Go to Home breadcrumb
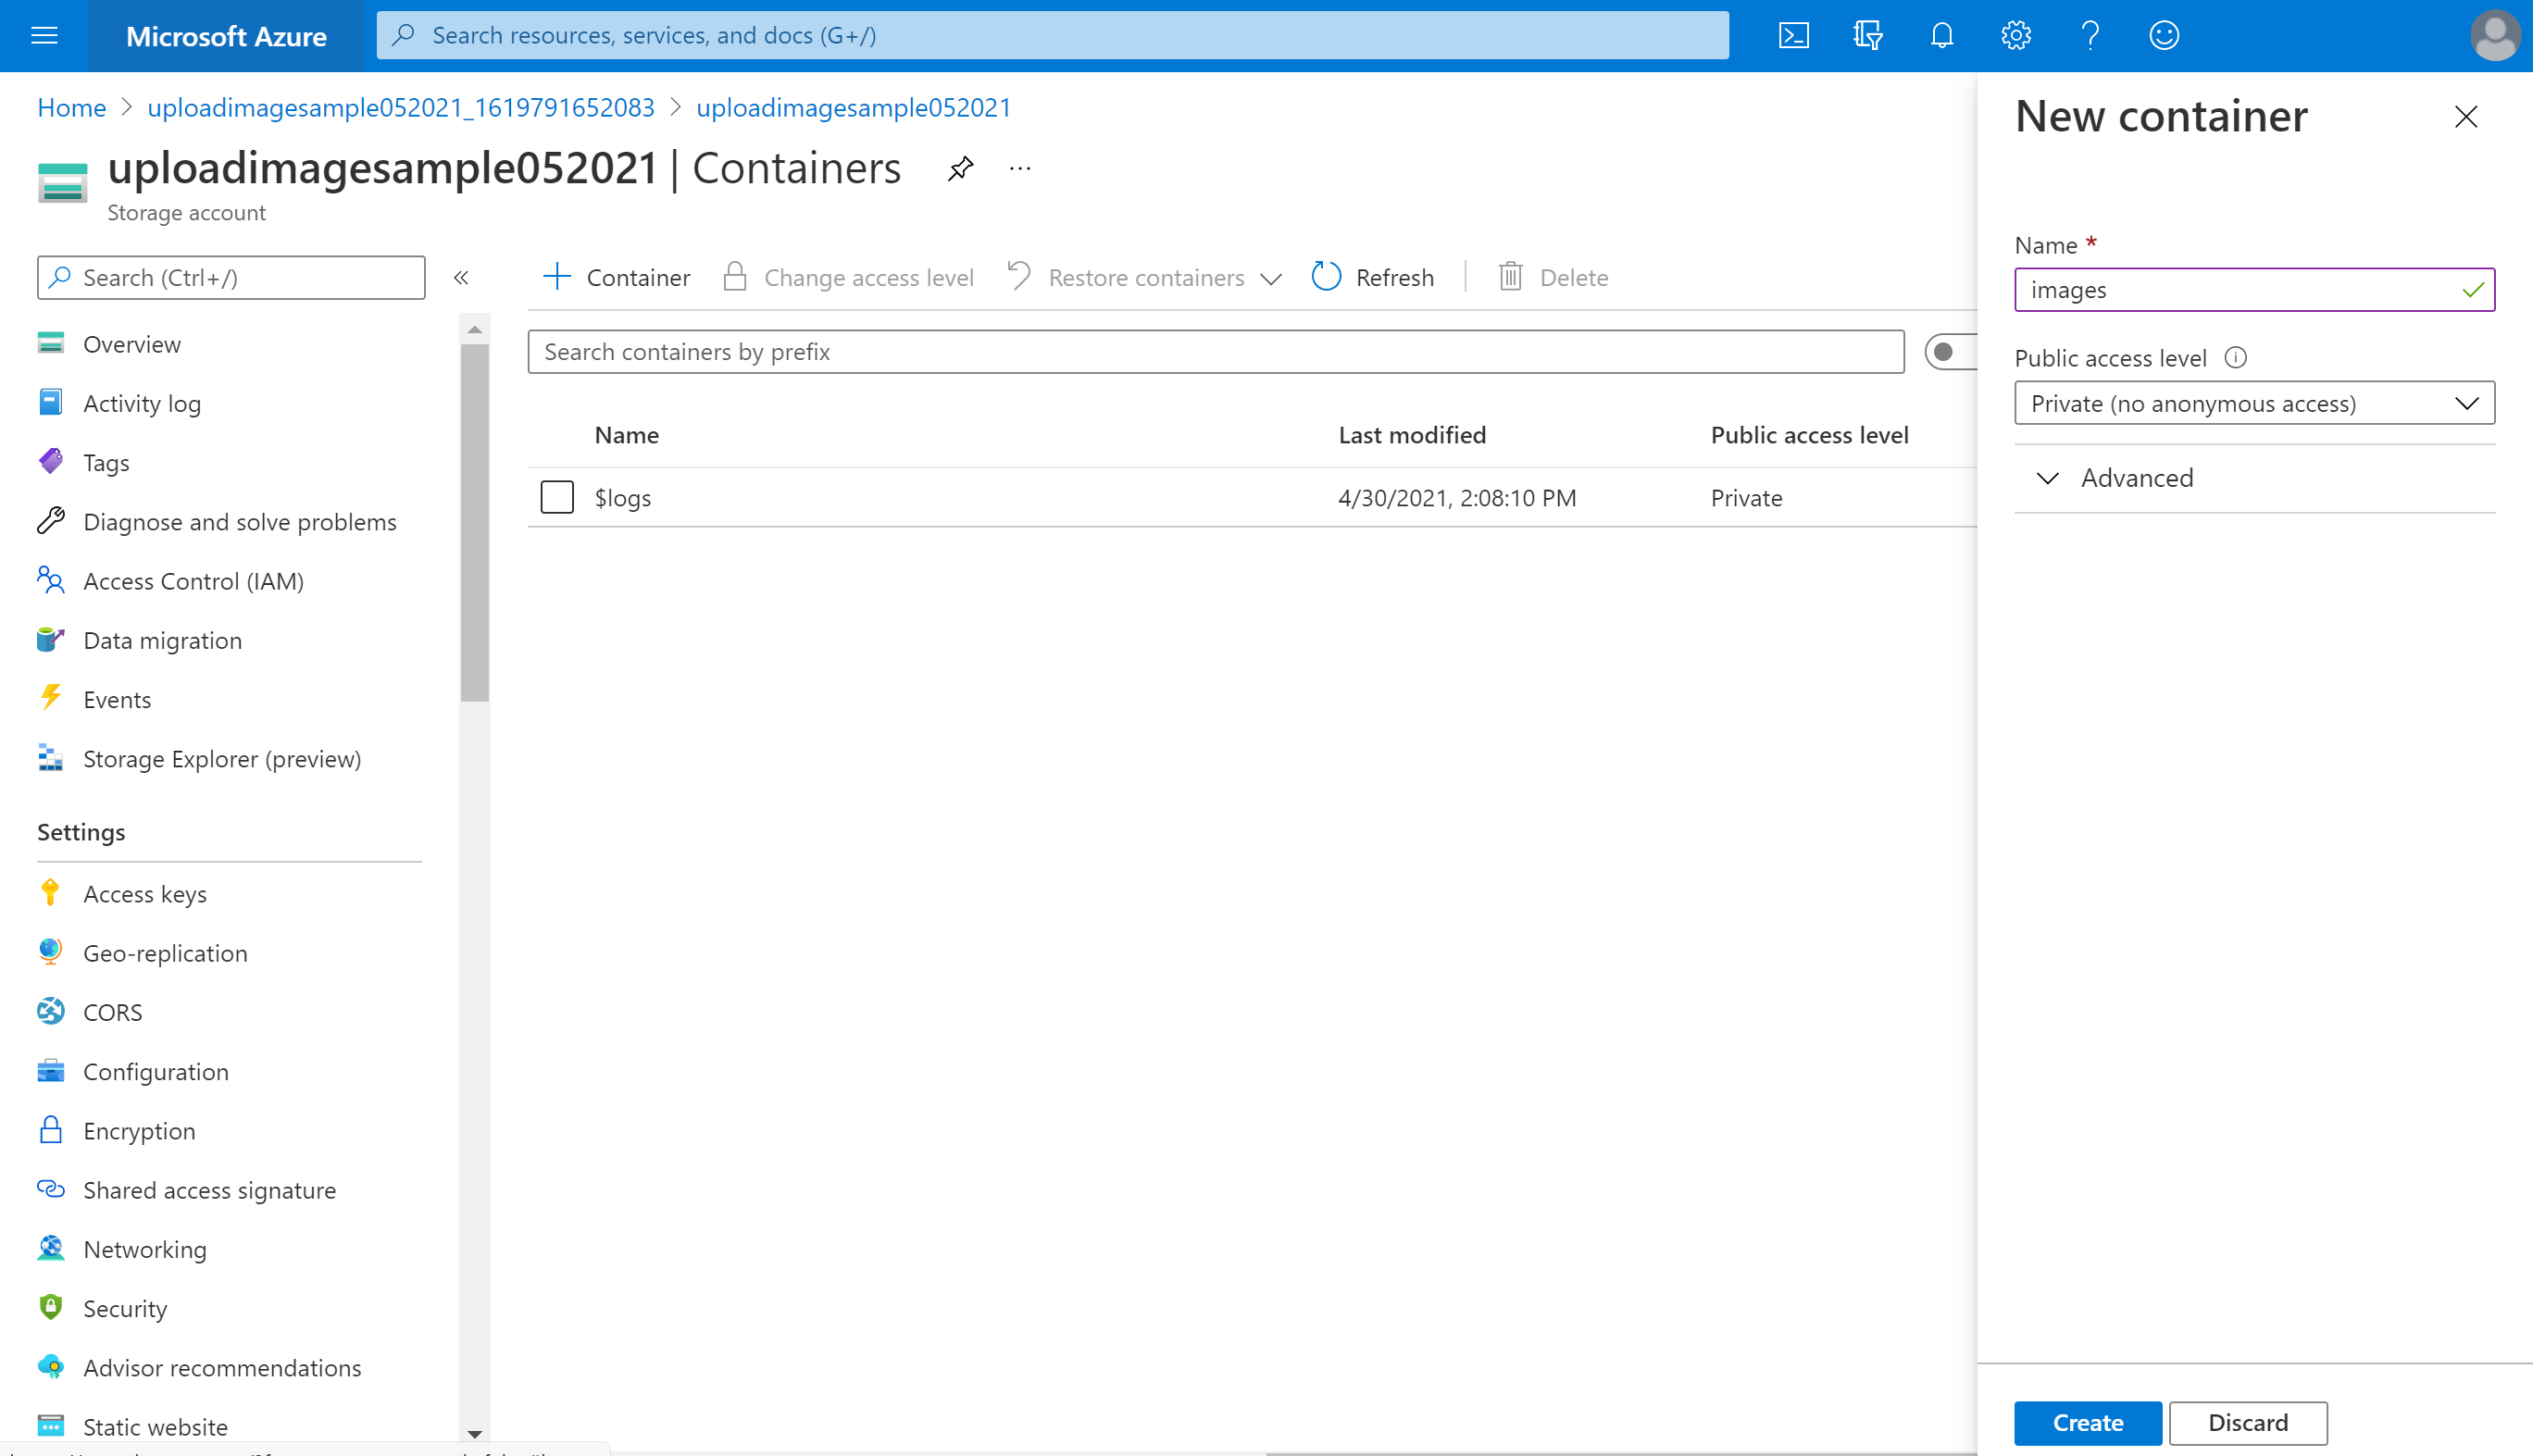 click(72, 108)
